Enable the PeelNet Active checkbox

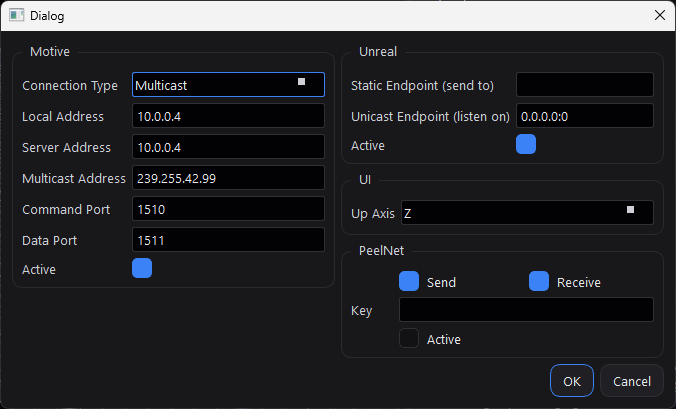pyautogui.click(x=409, y=339)
